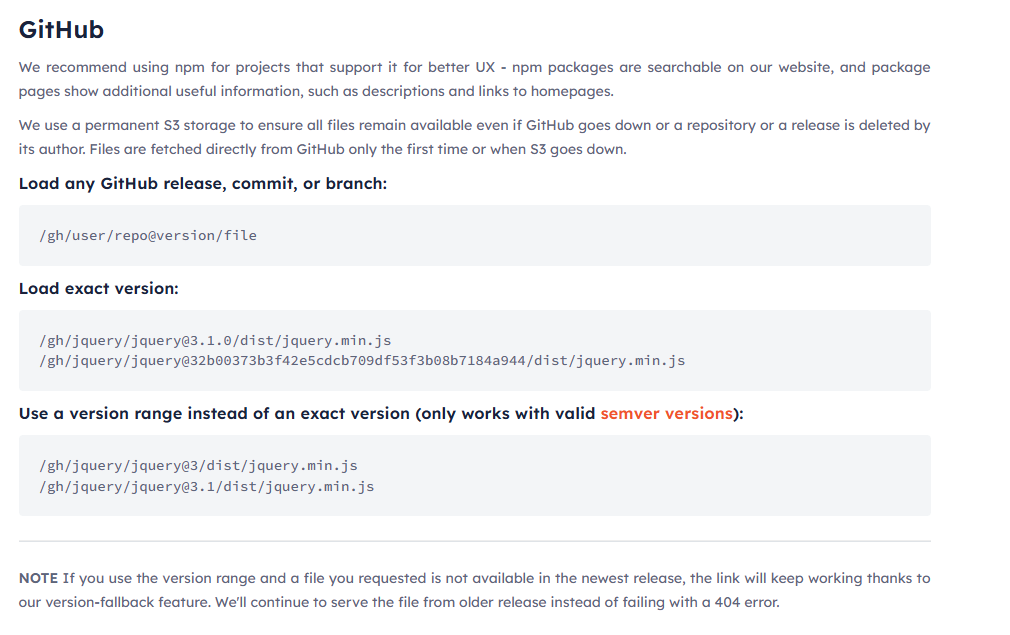Click the 'We recommend using npm' paragraph
The image size is (1010, 635).
pyautogui.click(x=474, y=79)
